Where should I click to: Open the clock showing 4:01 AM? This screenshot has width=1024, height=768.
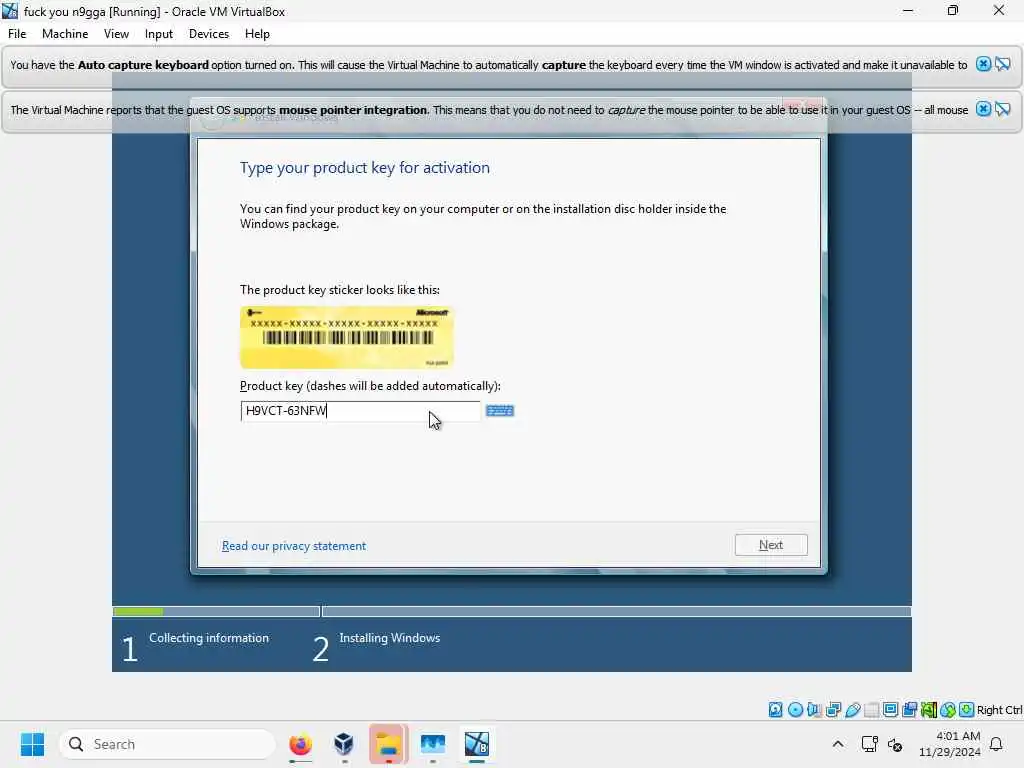pyautogui.click(x=950, y=744)
